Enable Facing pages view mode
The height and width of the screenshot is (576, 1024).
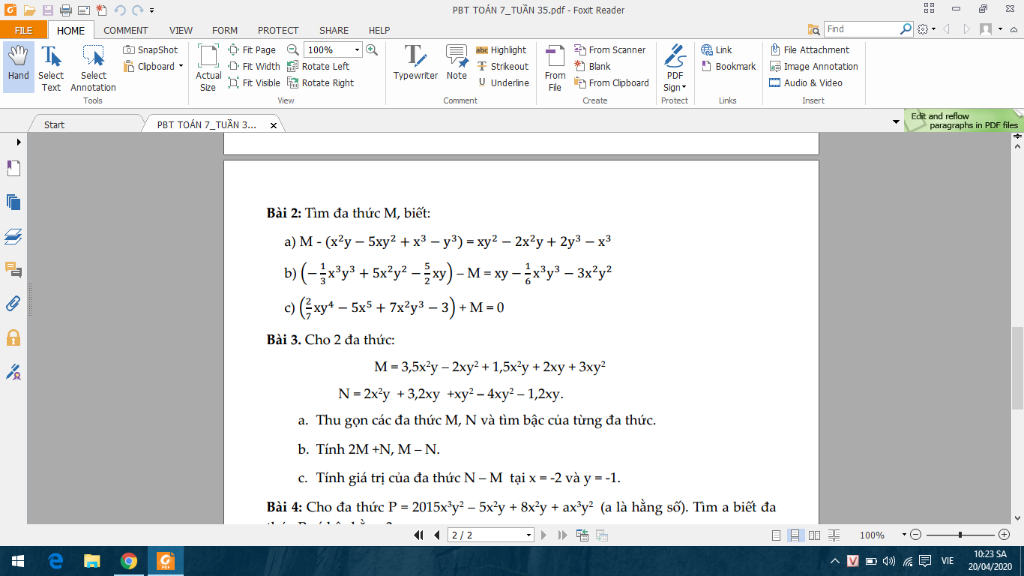(x=814, y=535)
